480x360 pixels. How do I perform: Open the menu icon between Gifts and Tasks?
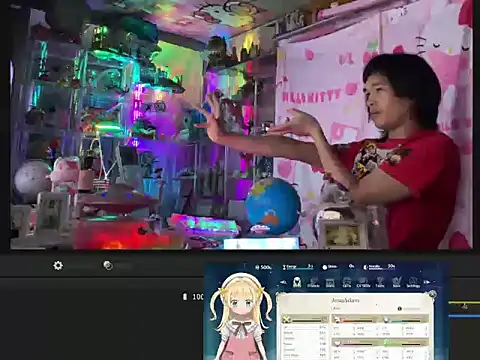point(363,283)
